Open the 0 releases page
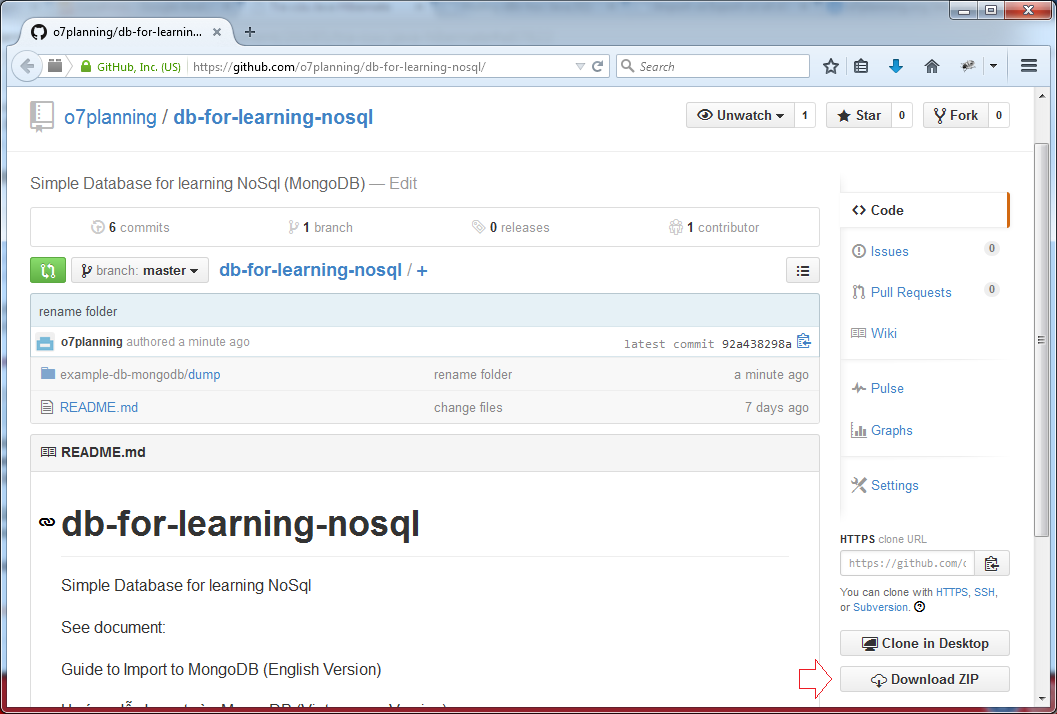1057x714 pixels. 511,227
